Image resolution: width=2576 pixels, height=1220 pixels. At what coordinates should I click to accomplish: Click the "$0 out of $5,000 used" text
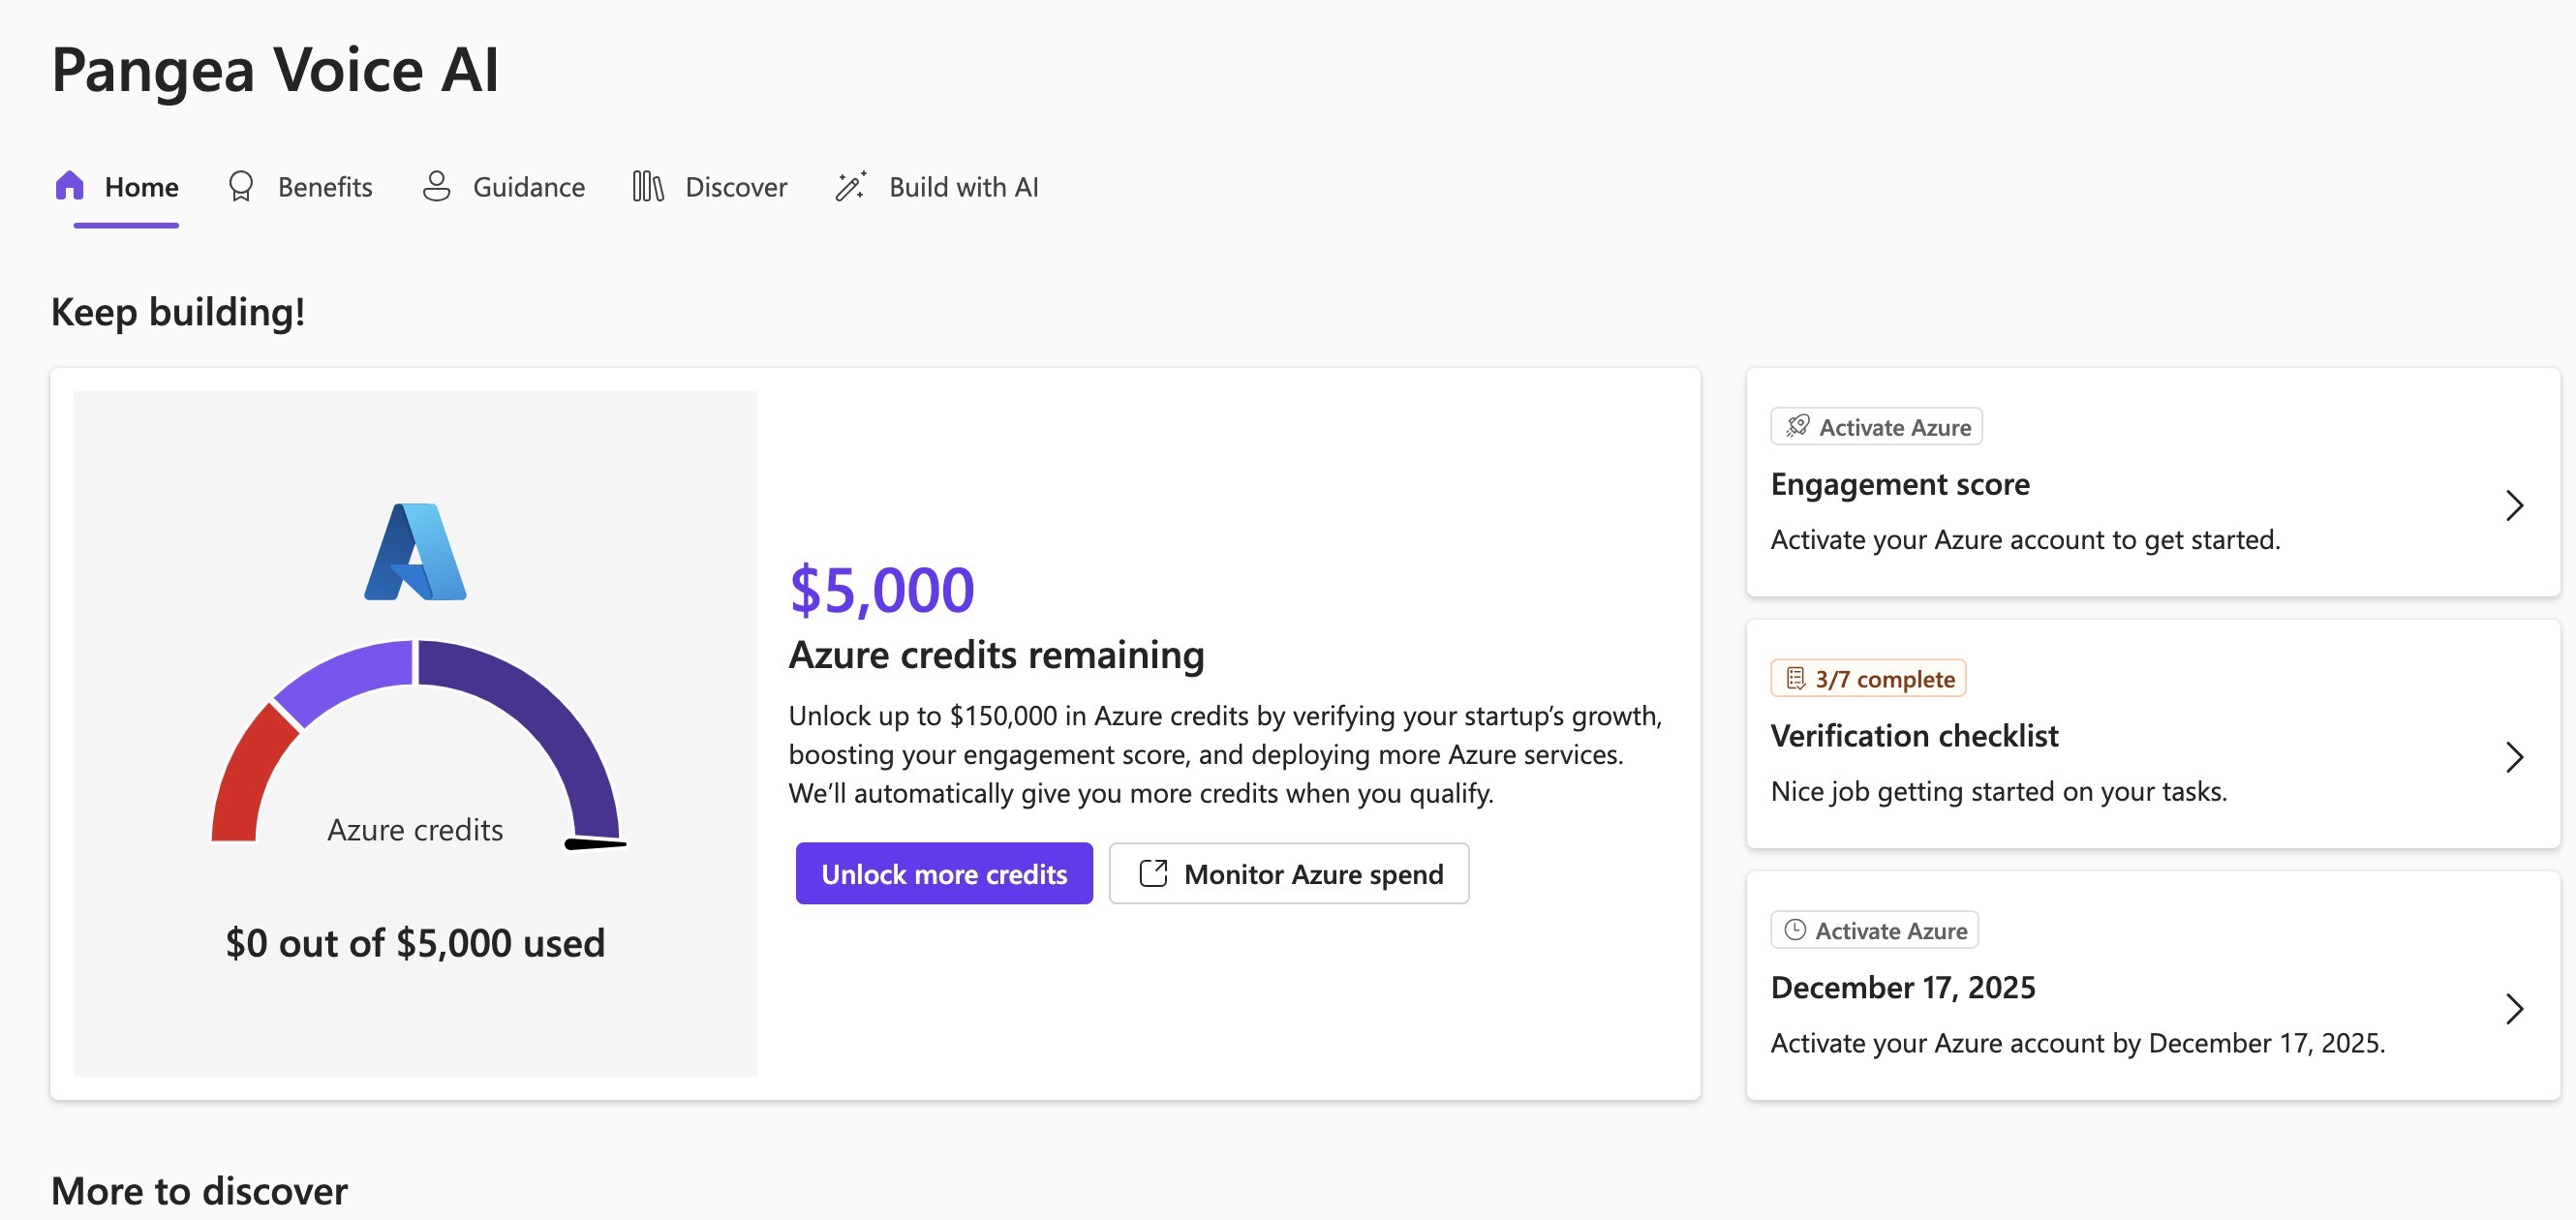click(x=415, y=943)
